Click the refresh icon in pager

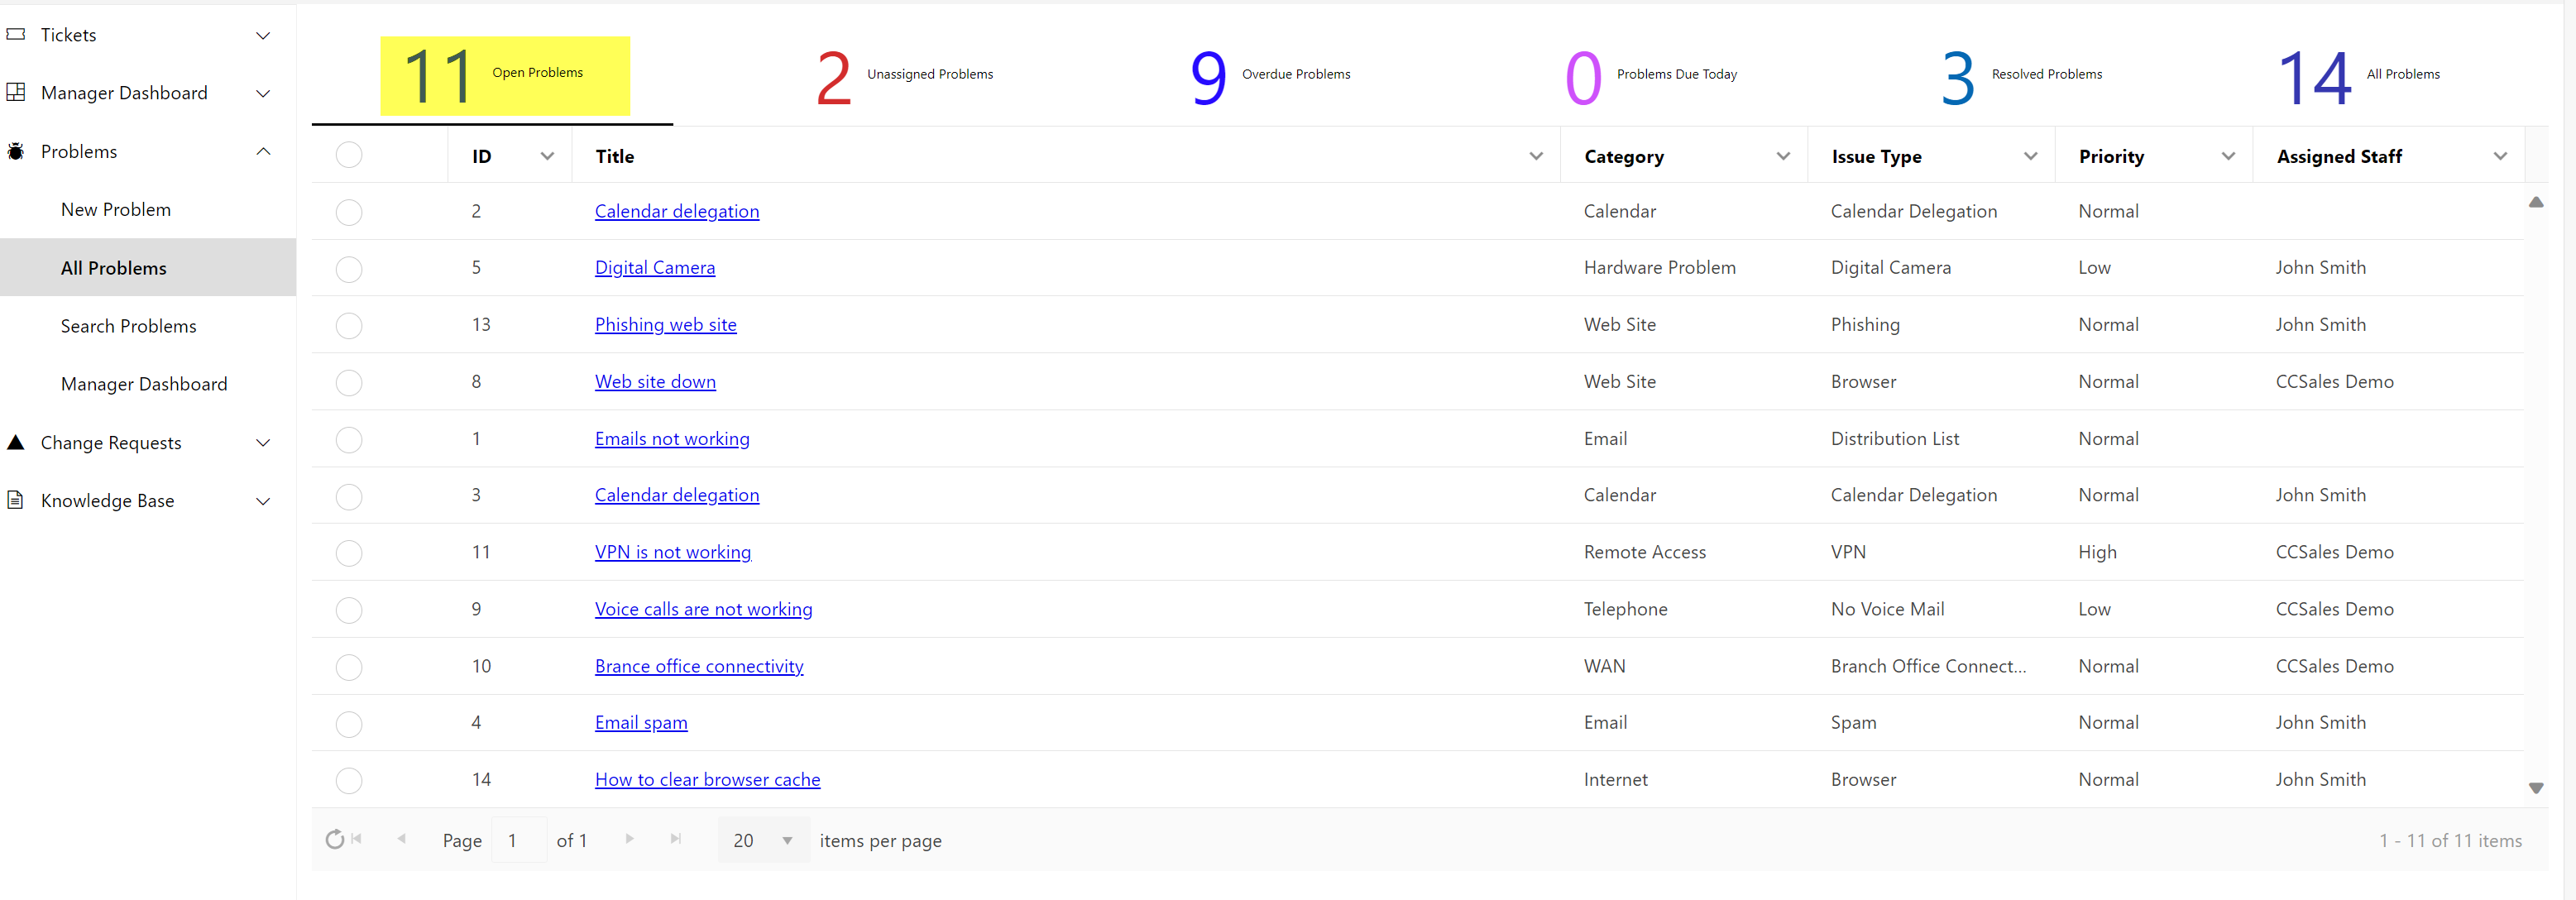click(x=334, y=840)
